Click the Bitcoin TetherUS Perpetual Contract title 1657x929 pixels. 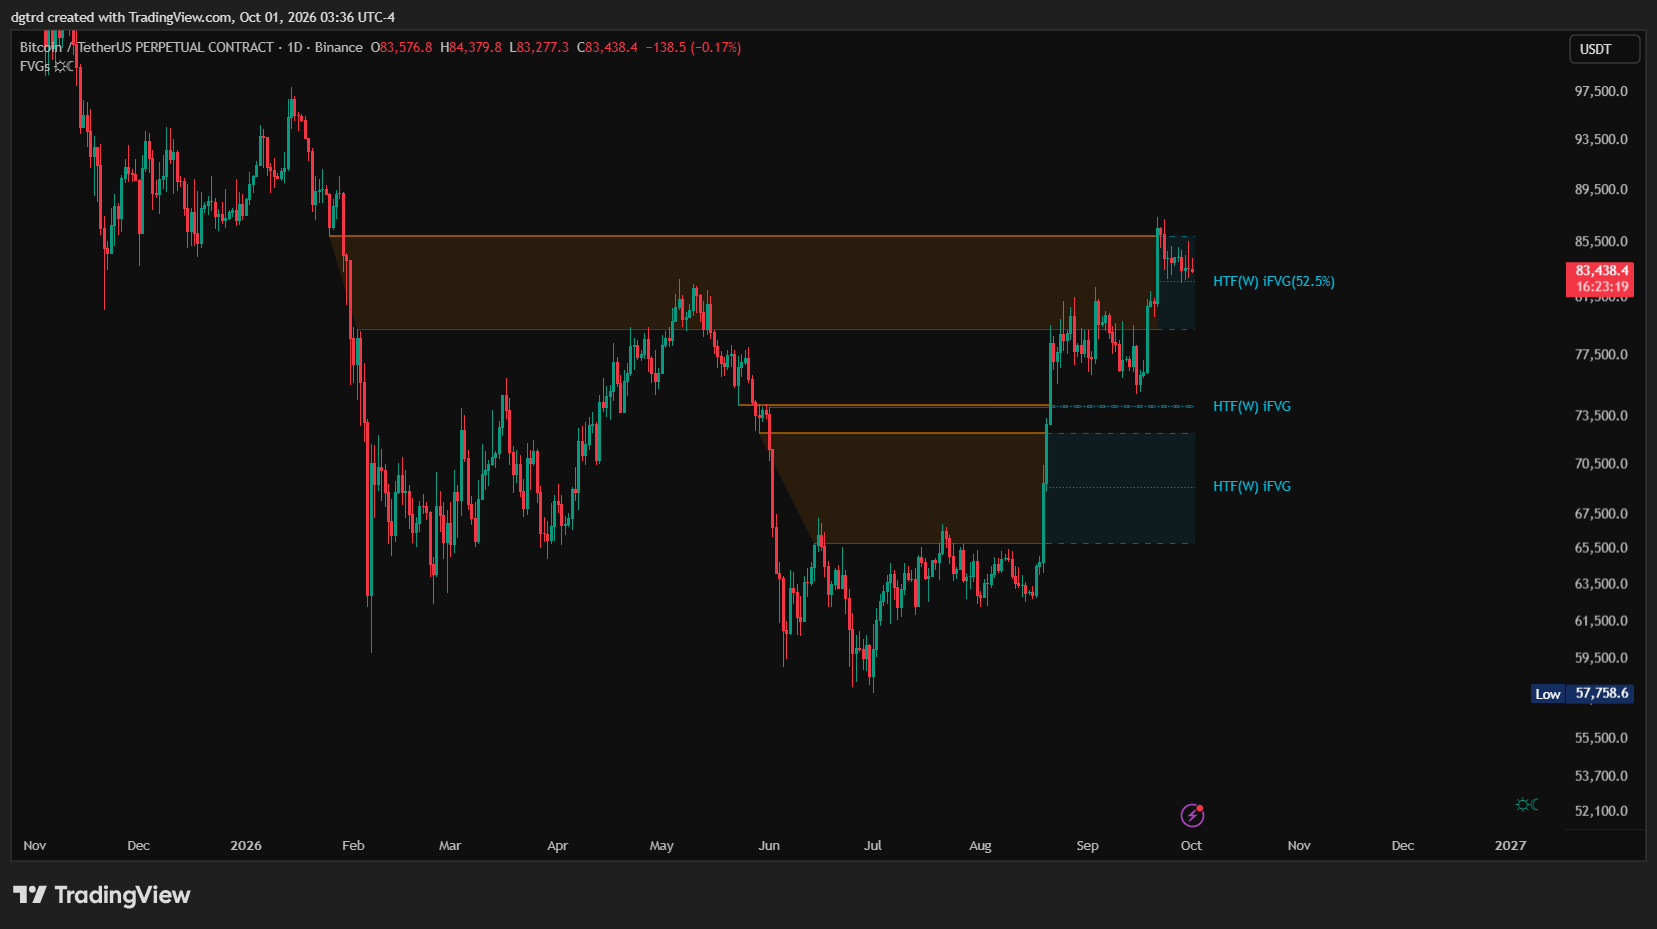(147, 47)
